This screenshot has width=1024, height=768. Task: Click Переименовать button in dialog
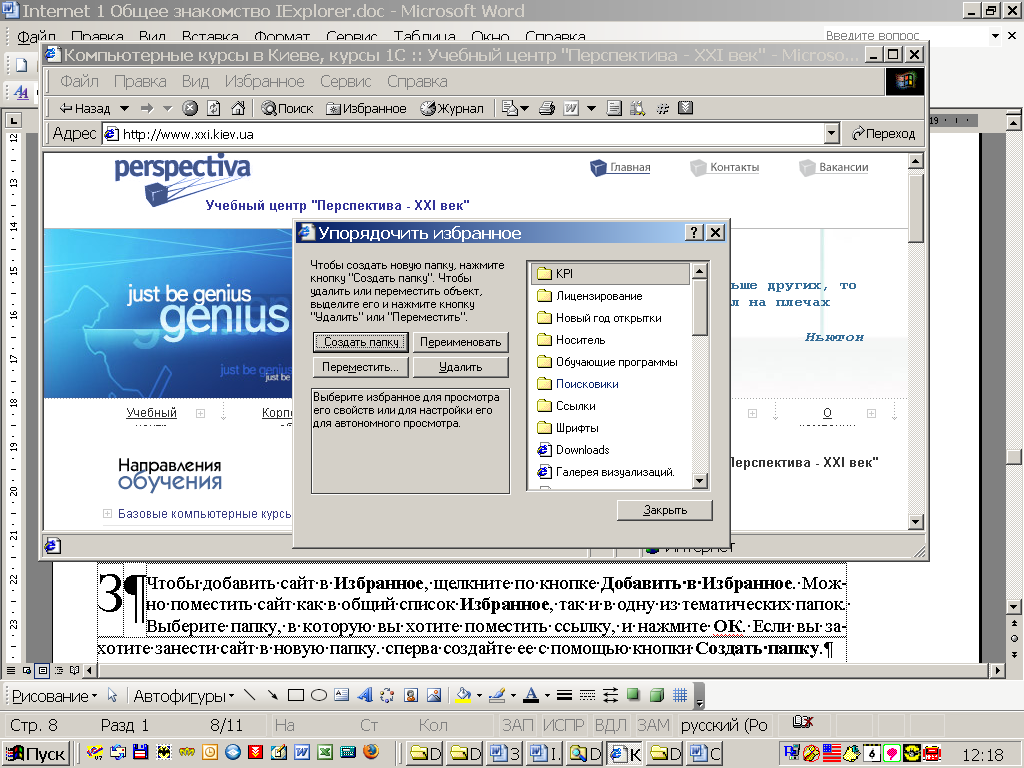point(460,342)
